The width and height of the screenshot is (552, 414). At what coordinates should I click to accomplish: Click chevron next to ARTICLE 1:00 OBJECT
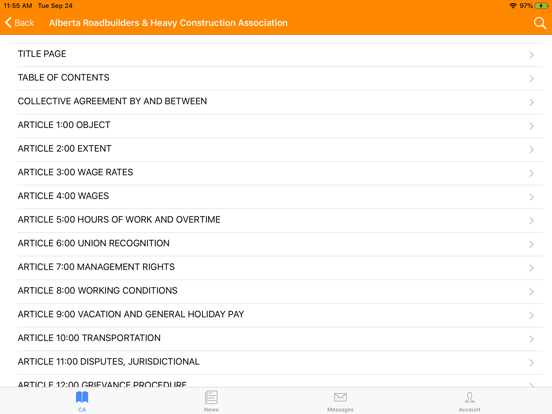click(532, 126)
